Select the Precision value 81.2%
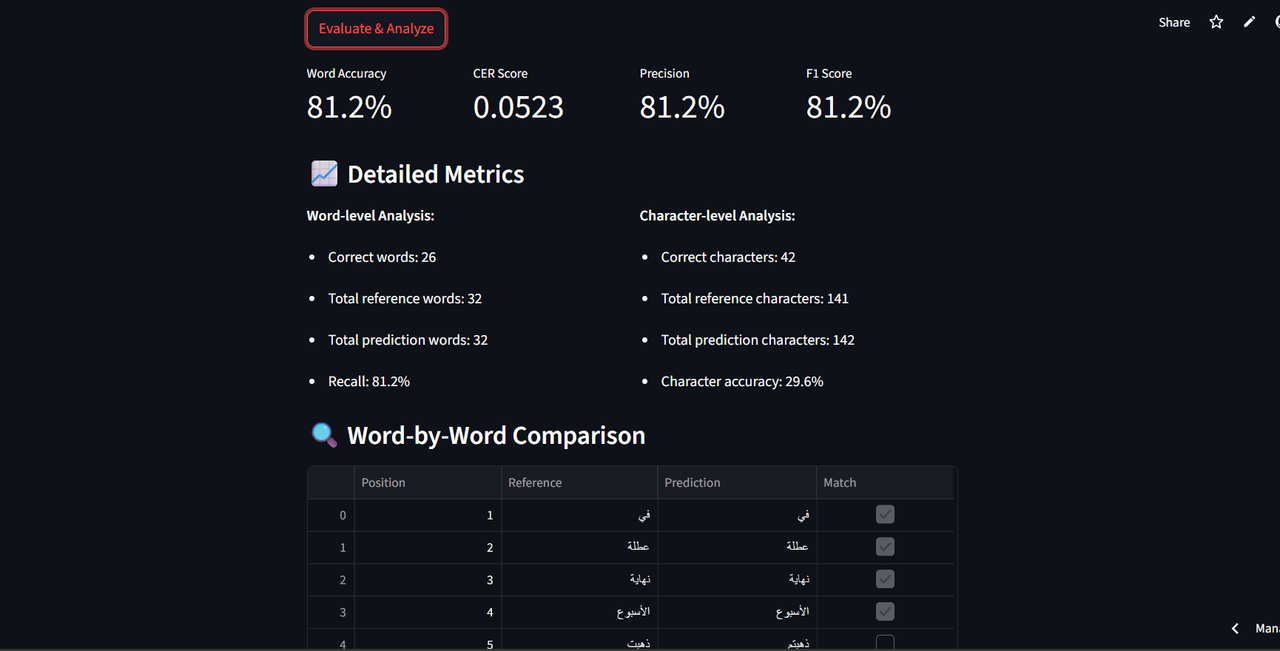 [x=682, y=107]
